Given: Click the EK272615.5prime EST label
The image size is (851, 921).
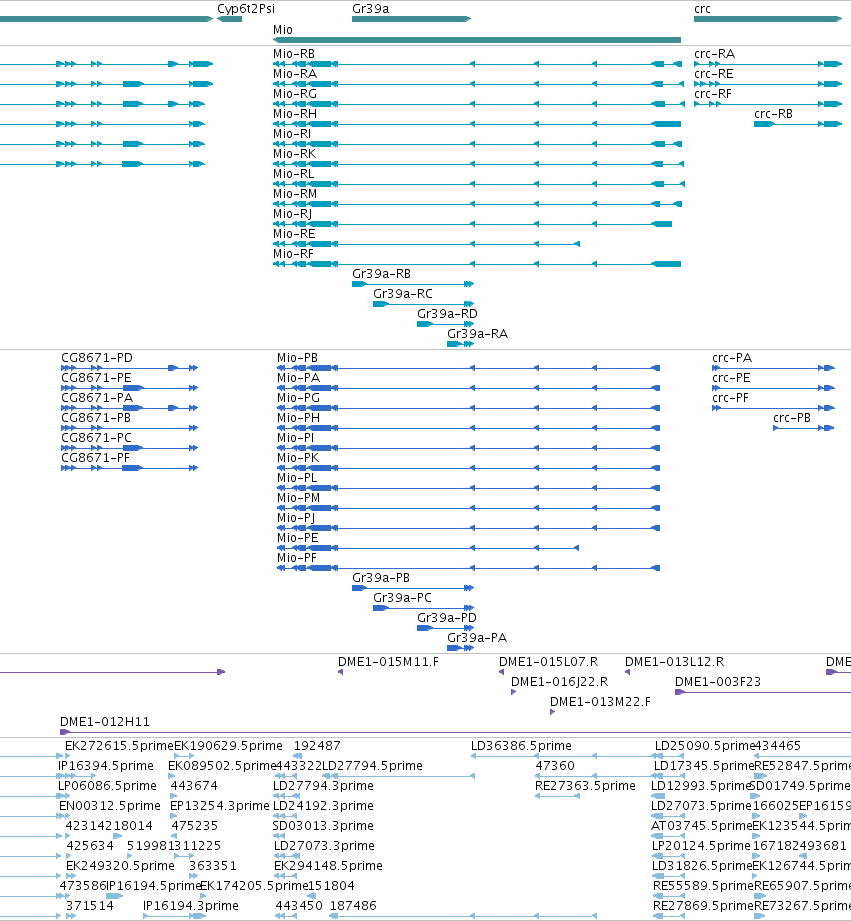Looking at the screenshot, I should (x=119, y=746).
